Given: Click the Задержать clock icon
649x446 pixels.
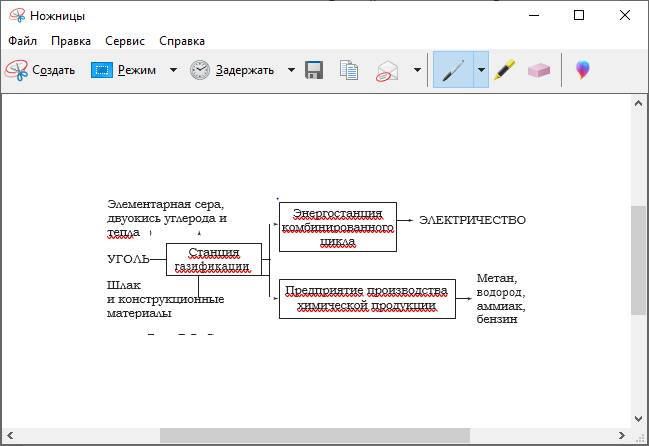Looking at the screenshot, I should click(x=200, y=70).
